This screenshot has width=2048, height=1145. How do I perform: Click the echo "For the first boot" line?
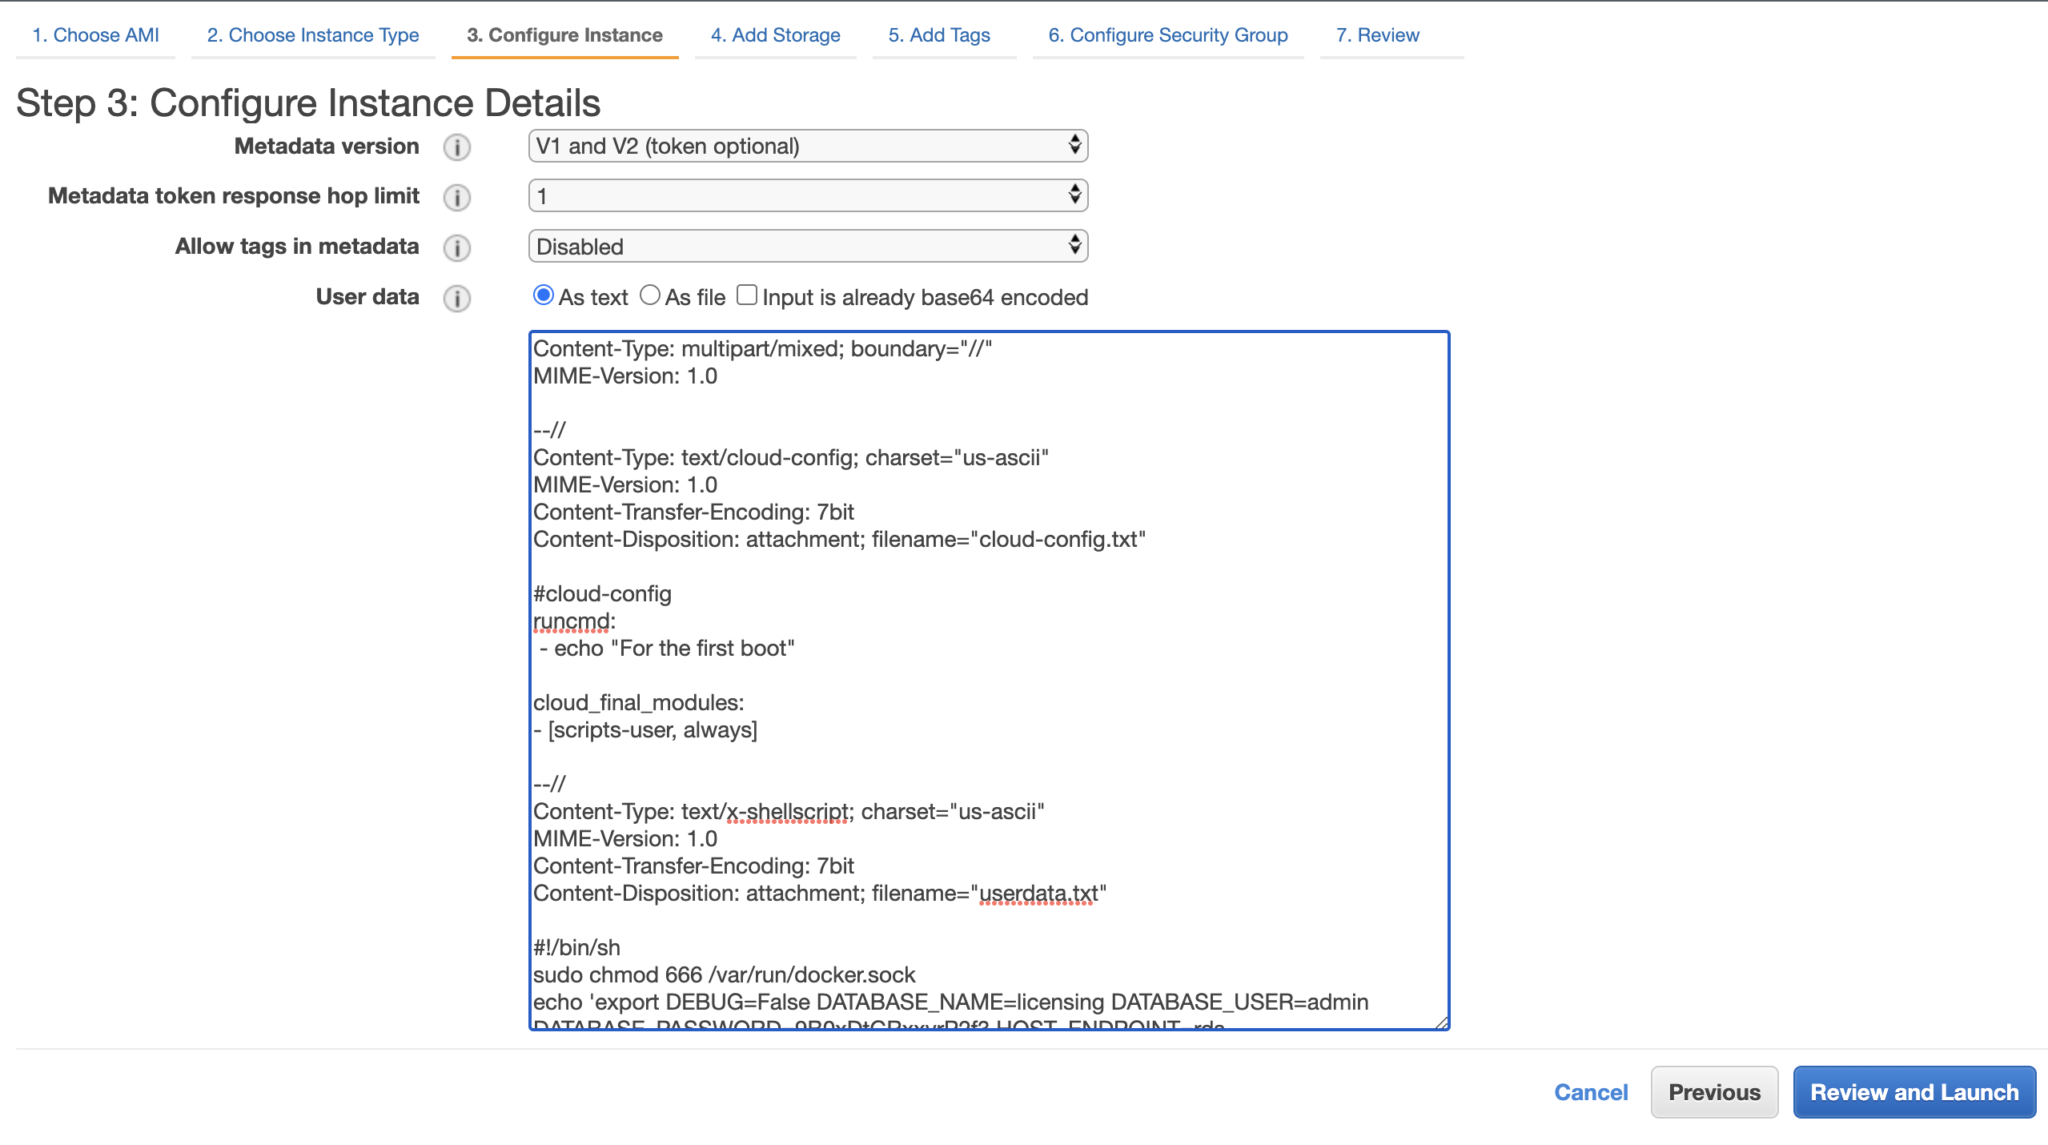tap(667, 648)
